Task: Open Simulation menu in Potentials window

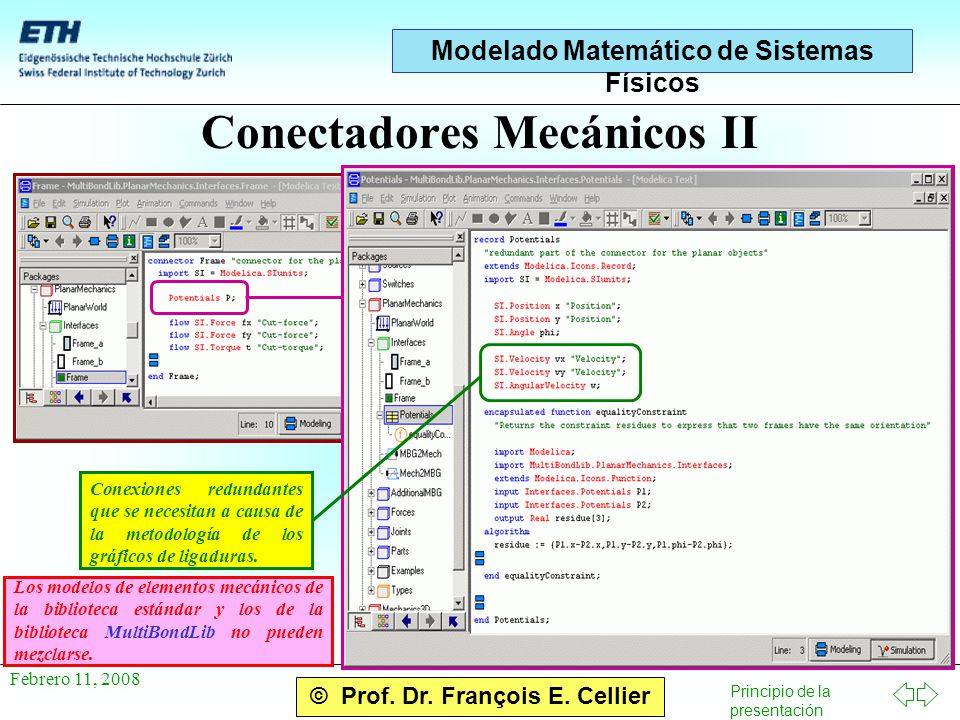Action: [418, 198]
